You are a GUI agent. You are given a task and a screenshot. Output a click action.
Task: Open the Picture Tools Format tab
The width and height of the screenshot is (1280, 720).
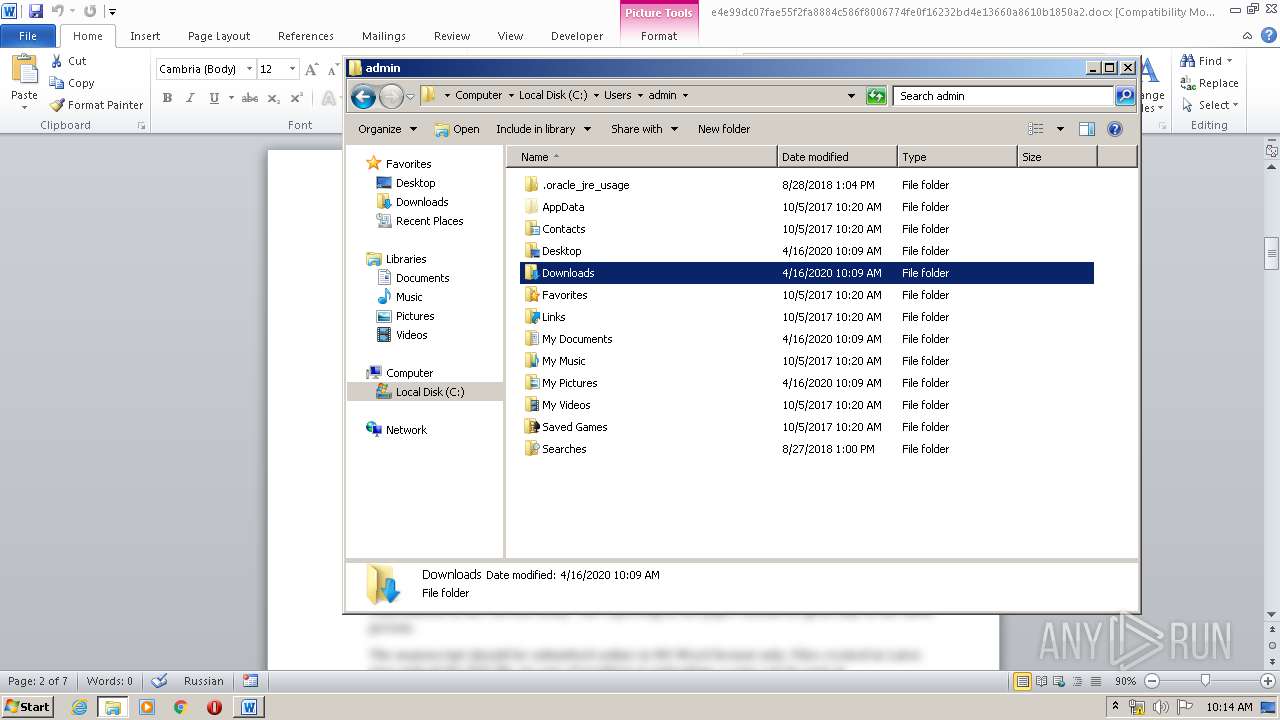pos(659,36)
